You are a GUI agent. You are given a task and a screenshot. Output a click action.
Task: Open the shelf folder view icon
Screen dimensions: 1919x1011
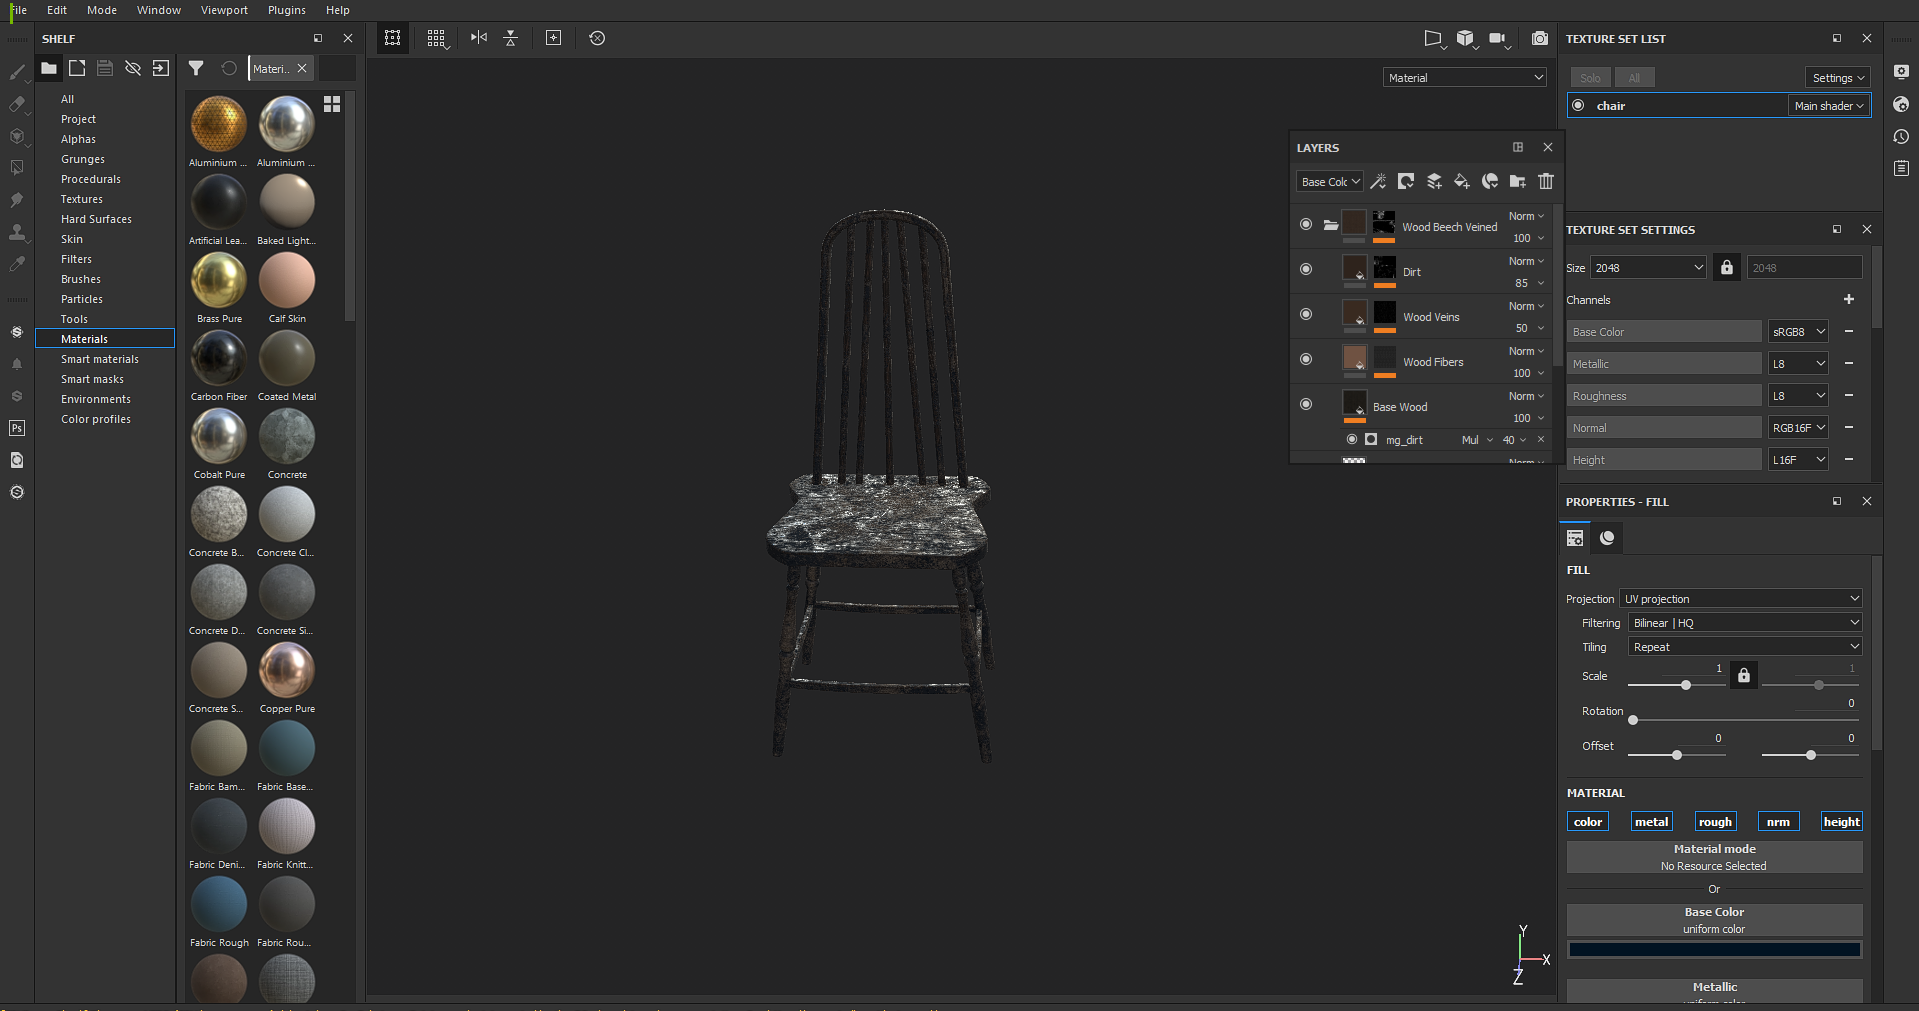(48, 68)
